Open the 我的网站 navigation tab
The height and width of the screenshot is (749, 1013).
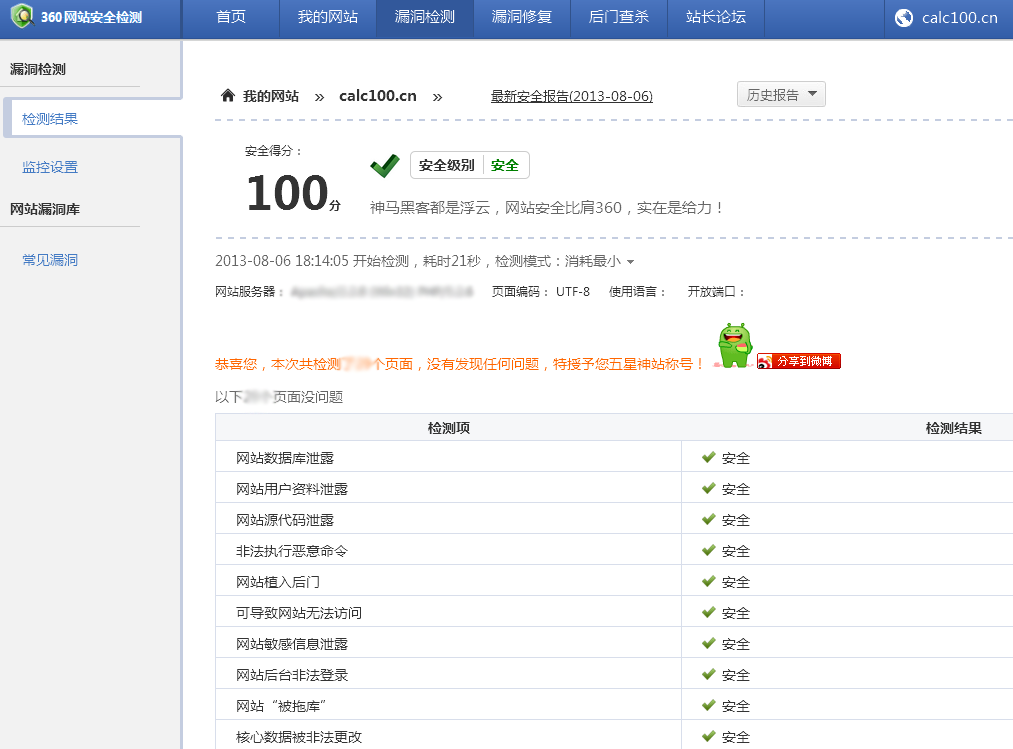pos(328,17)
